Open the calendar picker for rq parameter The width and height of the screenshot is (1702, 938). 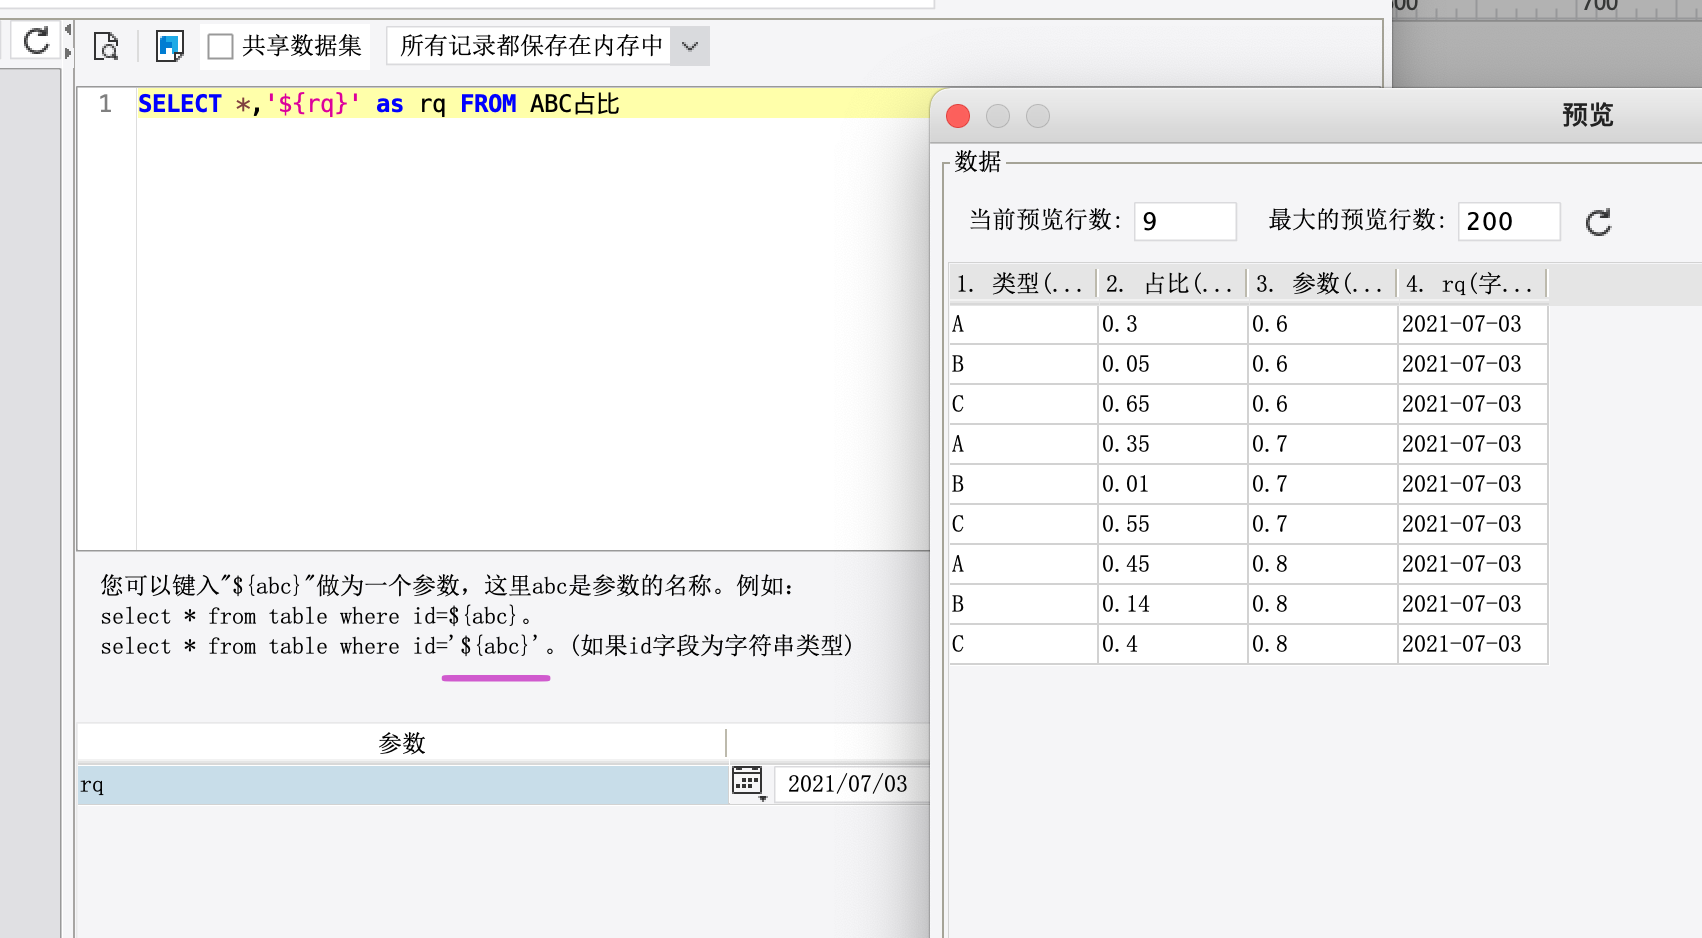748,782
